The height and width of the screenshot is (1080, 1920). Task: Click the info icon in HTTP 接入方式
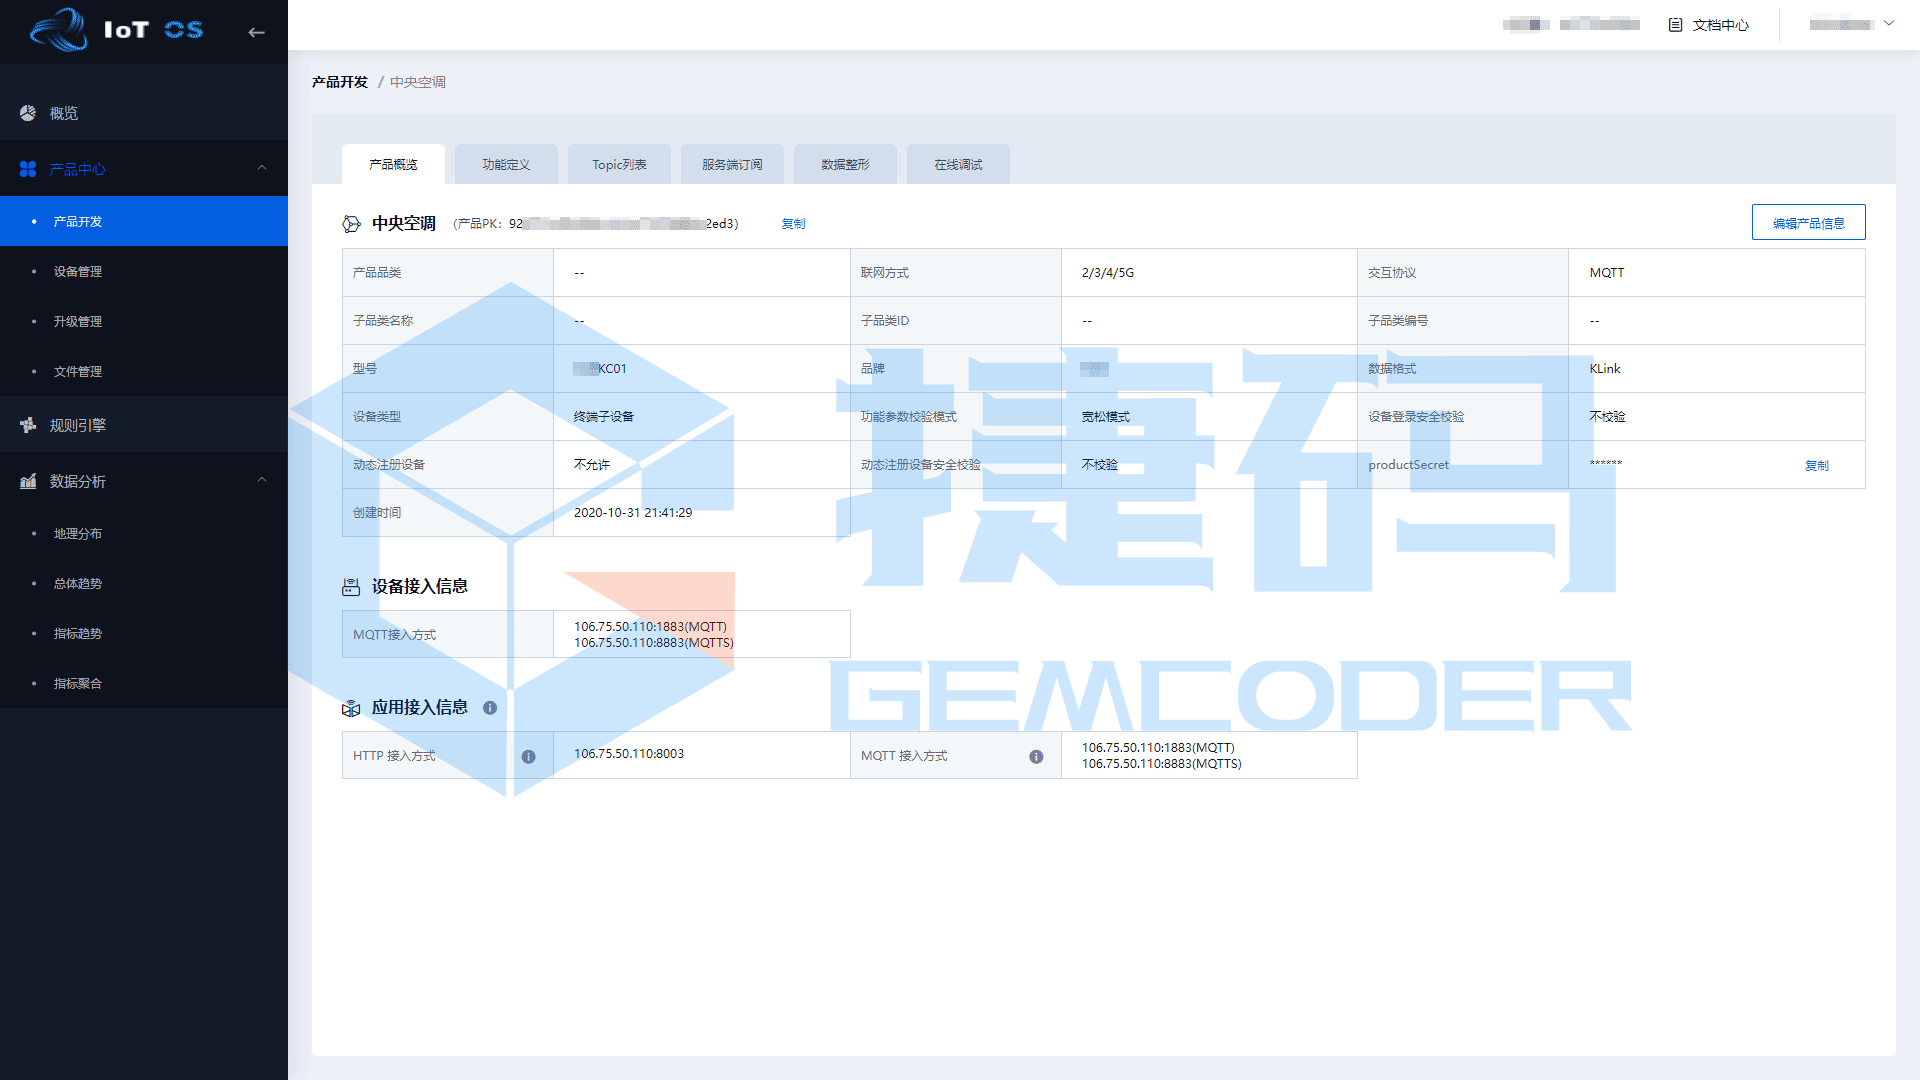[528, 756]
